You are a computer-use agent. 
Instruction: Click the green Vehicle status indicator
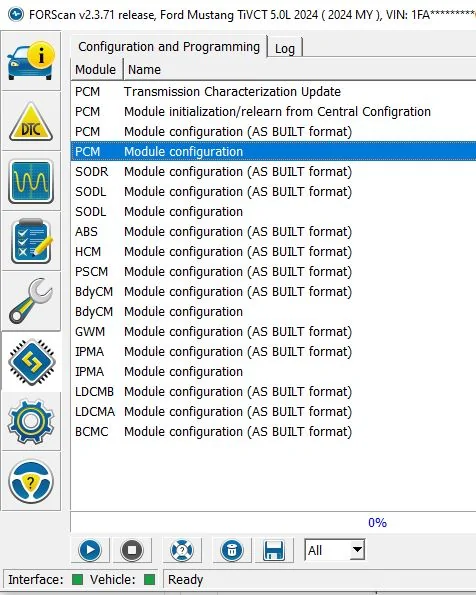(150, 579)
